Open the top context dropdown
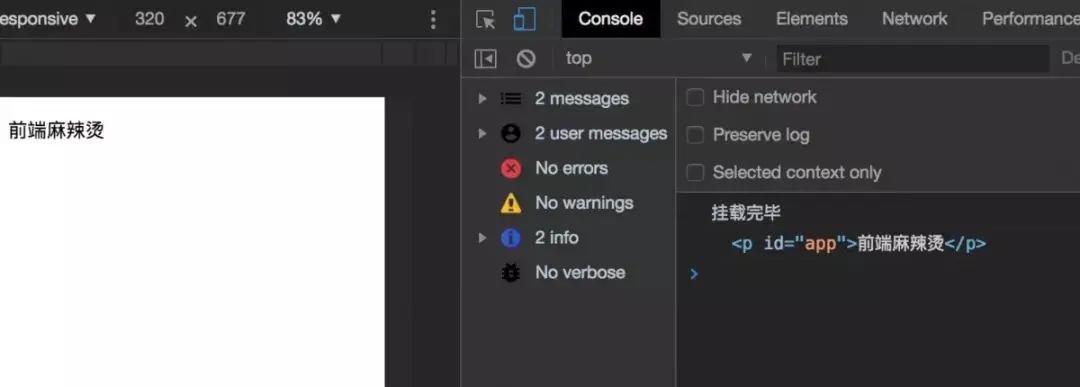 point(658,59)
